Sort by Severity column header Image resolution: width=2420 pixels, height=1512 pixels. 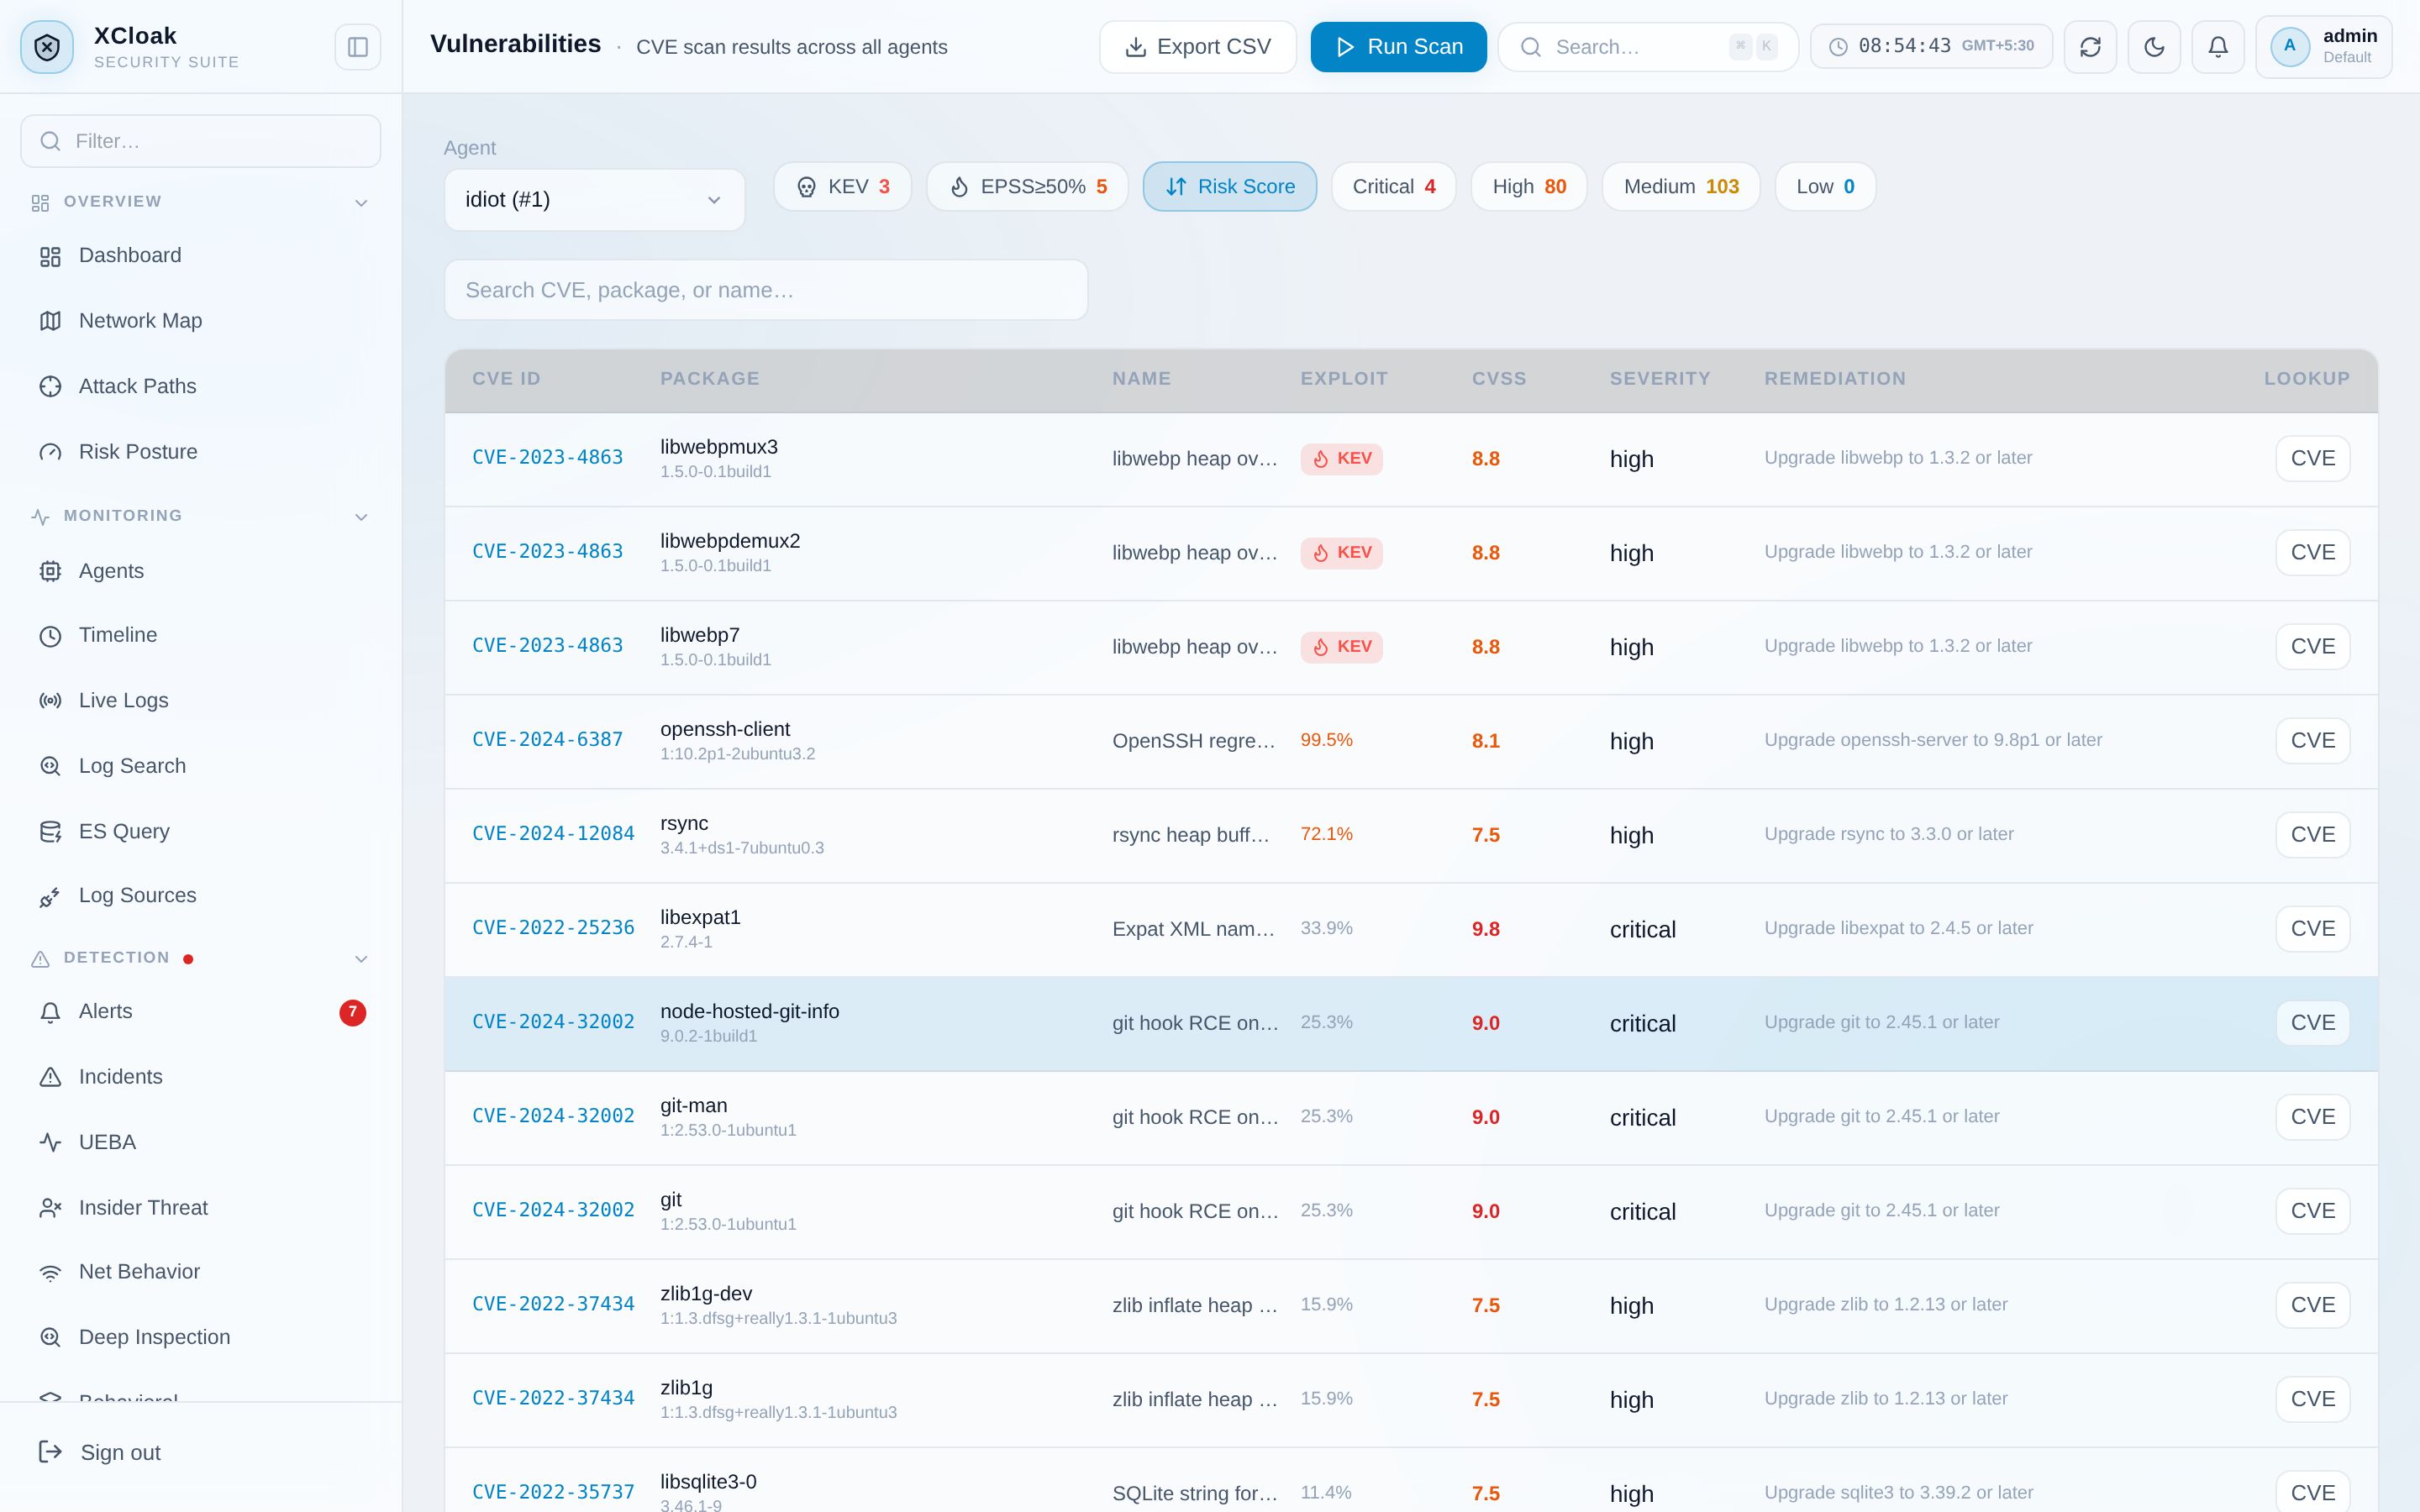point(1660,379)
